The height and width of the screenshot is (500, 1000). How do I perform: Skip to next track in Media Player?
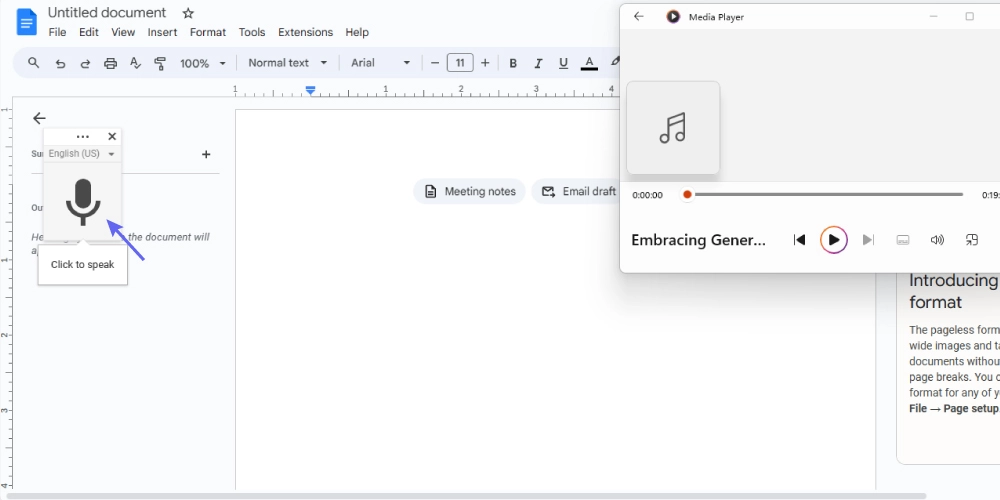[x=868, y=240]
